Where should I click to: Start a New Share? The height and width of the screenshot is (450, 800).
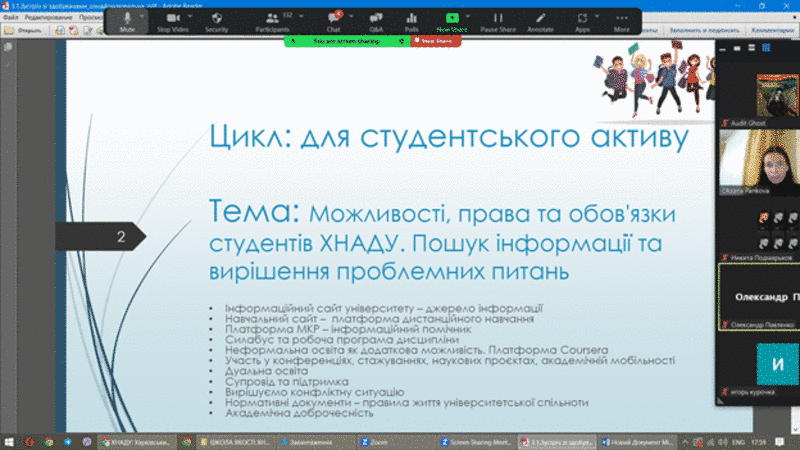452,20
